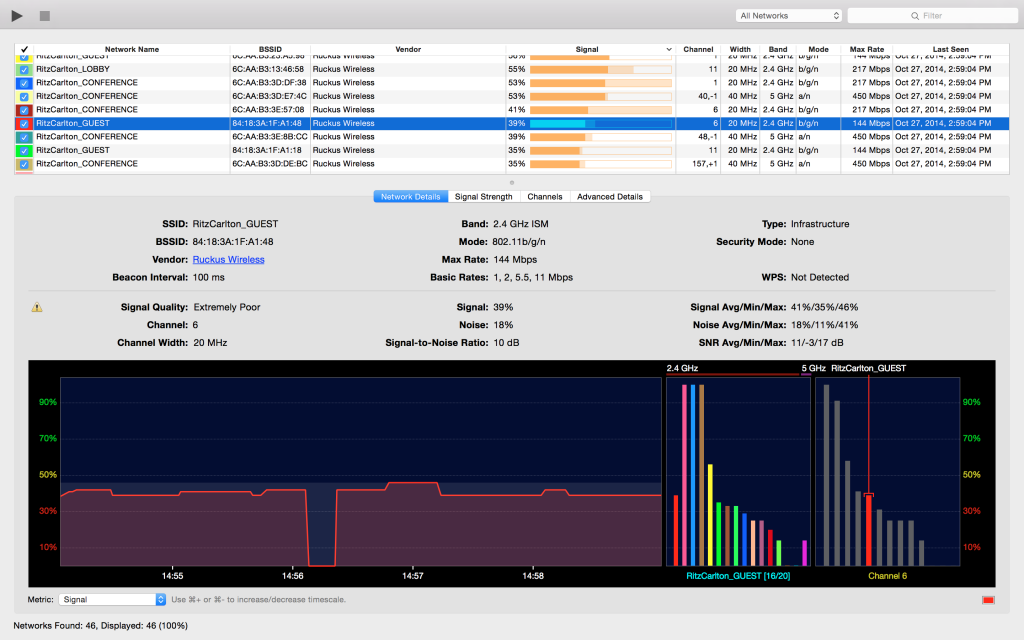Toggle the select-all checkmark column header

coord(24,50)
